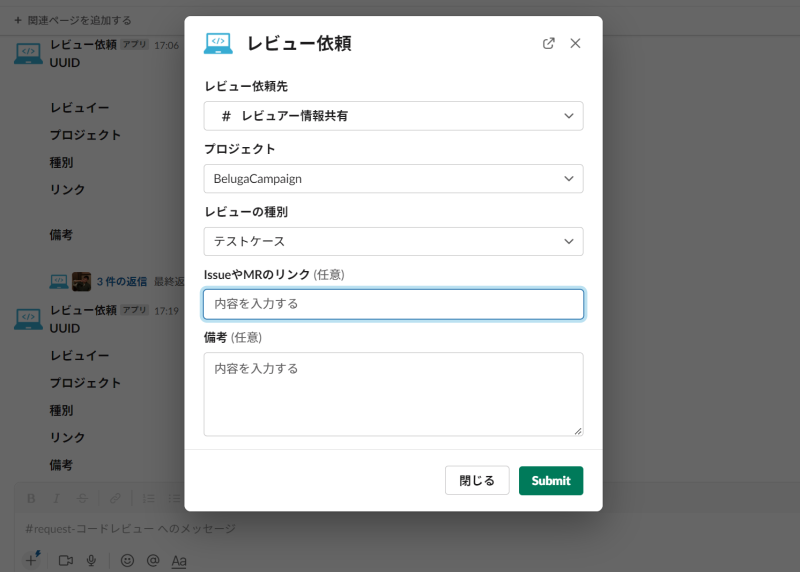The height and width of the screenshot is (572, 800).
Task: Toggle bold formatting in composer
Action: [x=31, y=498]
